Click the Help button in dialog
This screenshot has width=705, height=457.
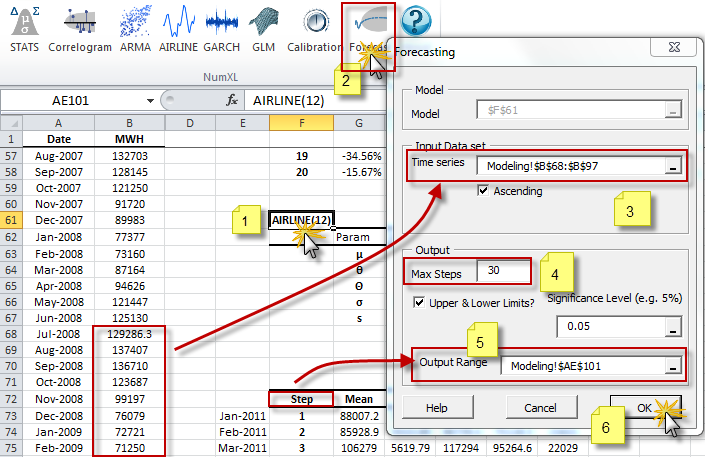[x=436, y=408]
